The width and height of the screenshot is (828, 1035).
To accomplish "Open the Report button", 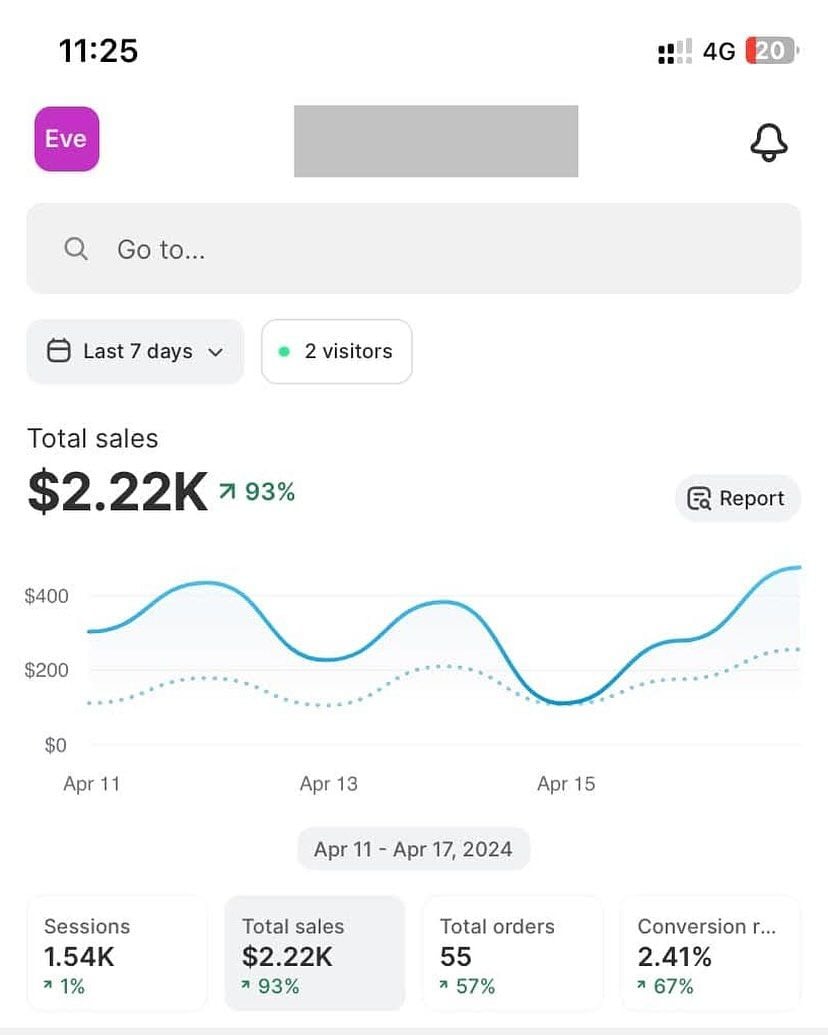I will pyautogui.click(x=737, y=498).
